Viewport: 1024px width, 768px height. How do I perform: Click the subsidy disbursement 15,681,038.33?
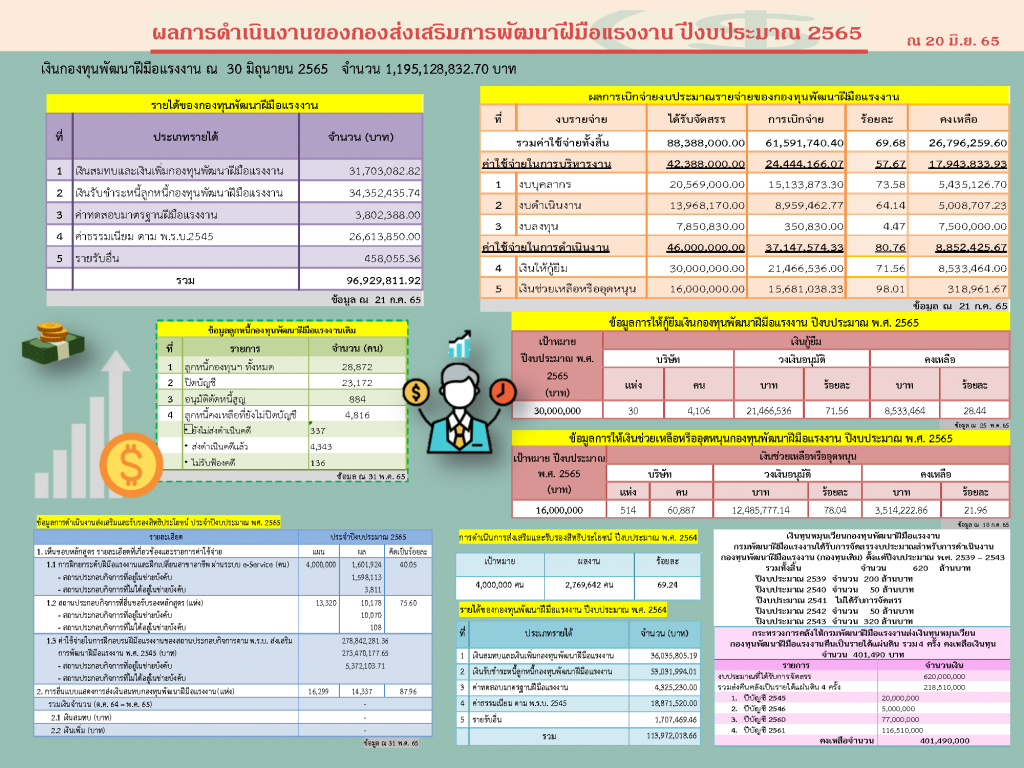[806, 289]
